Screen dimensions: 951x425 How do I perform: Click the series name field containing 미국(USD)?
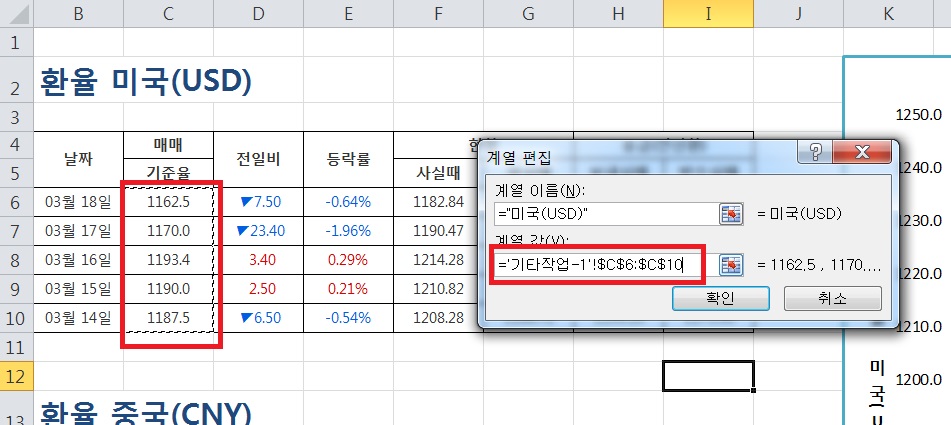pos(604,213)
